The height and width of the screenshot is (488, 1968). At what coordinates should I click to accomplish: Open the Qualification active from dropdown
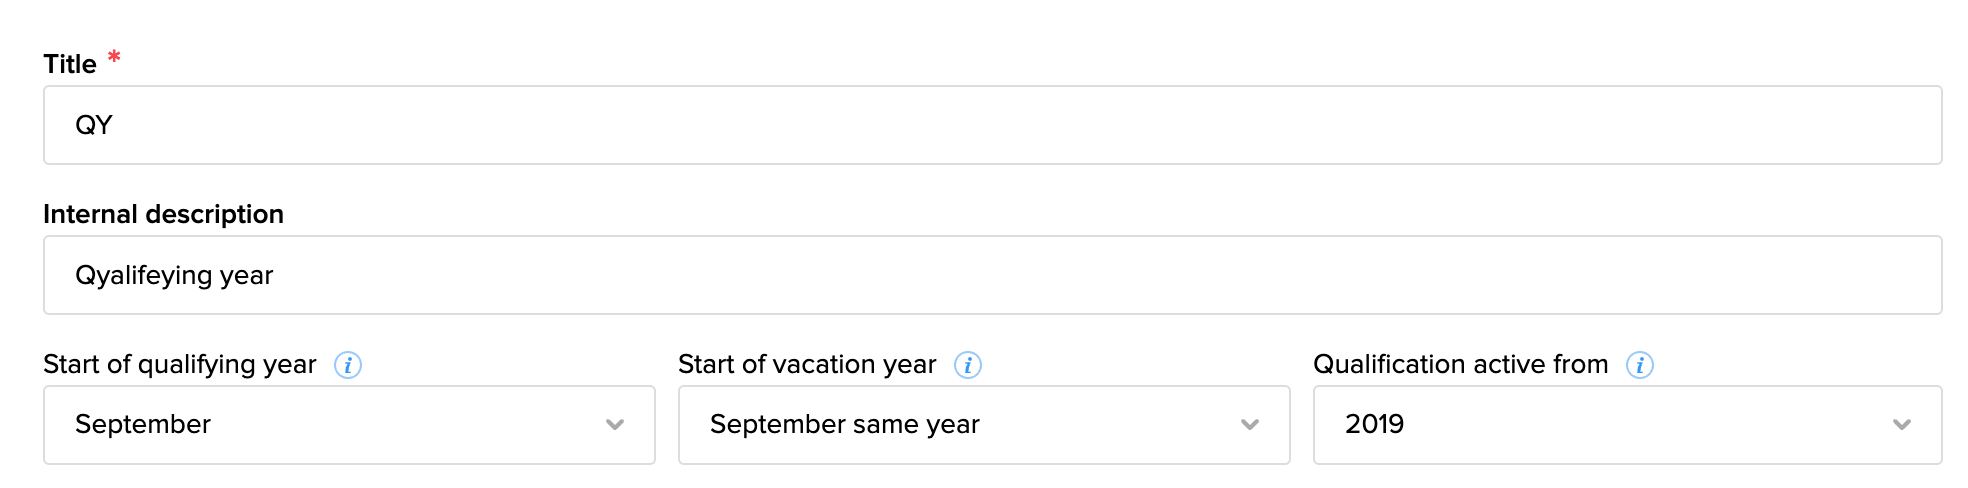coord(1626,425)
